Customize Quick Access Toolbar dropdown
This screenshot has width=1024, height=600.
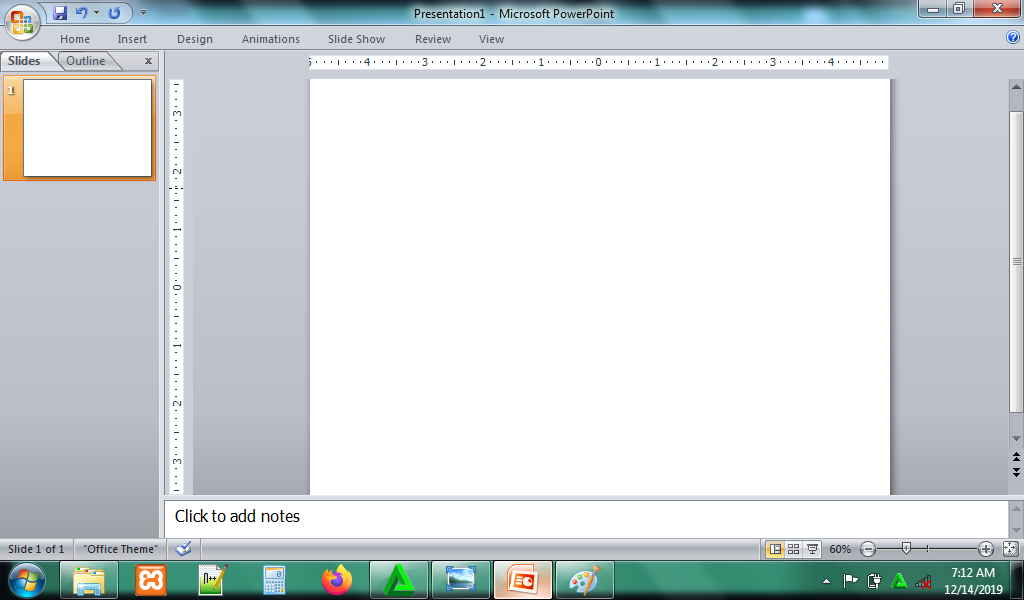pyautogui.click(x=144, y=12)
